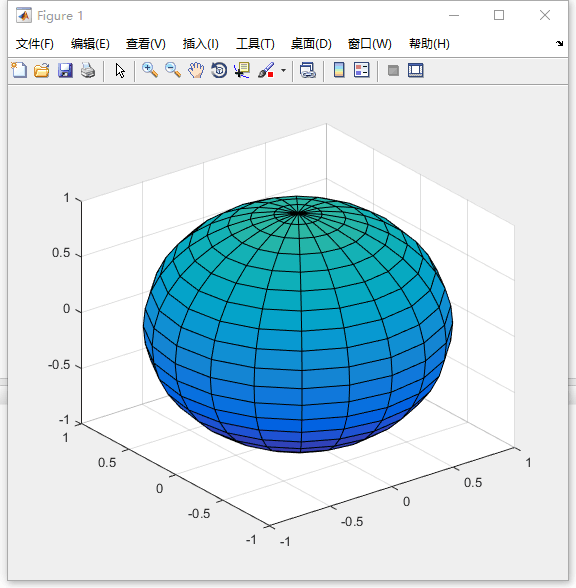The height and width of the screenshot is (588, 576).
Task: Insert a colorbar using the toolbar icon
Action: pos(339,70)
